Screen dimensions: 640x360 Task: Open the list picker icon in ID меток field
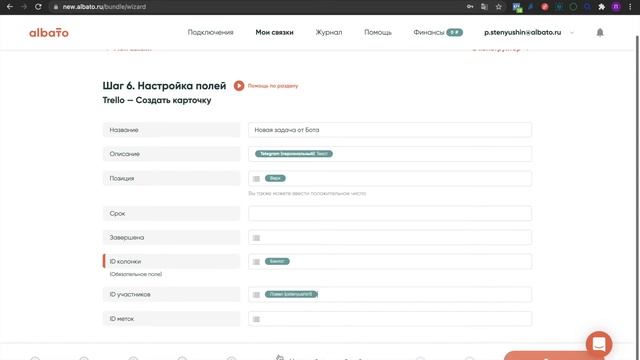coord(256,319)
